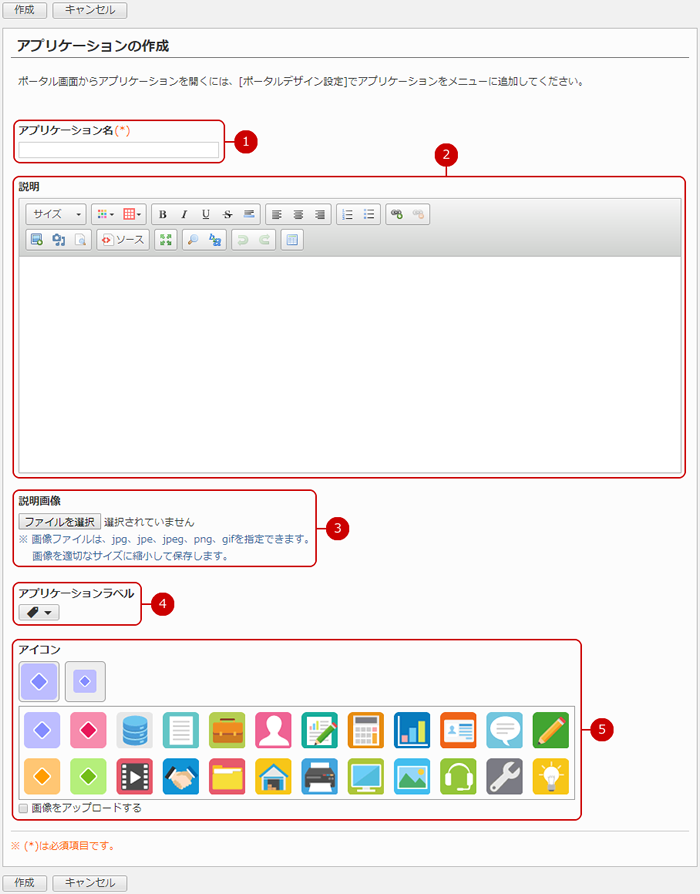
Task: Toggle bold formatting in description editor
Action: pyautogui.click(x=162, y=214)
